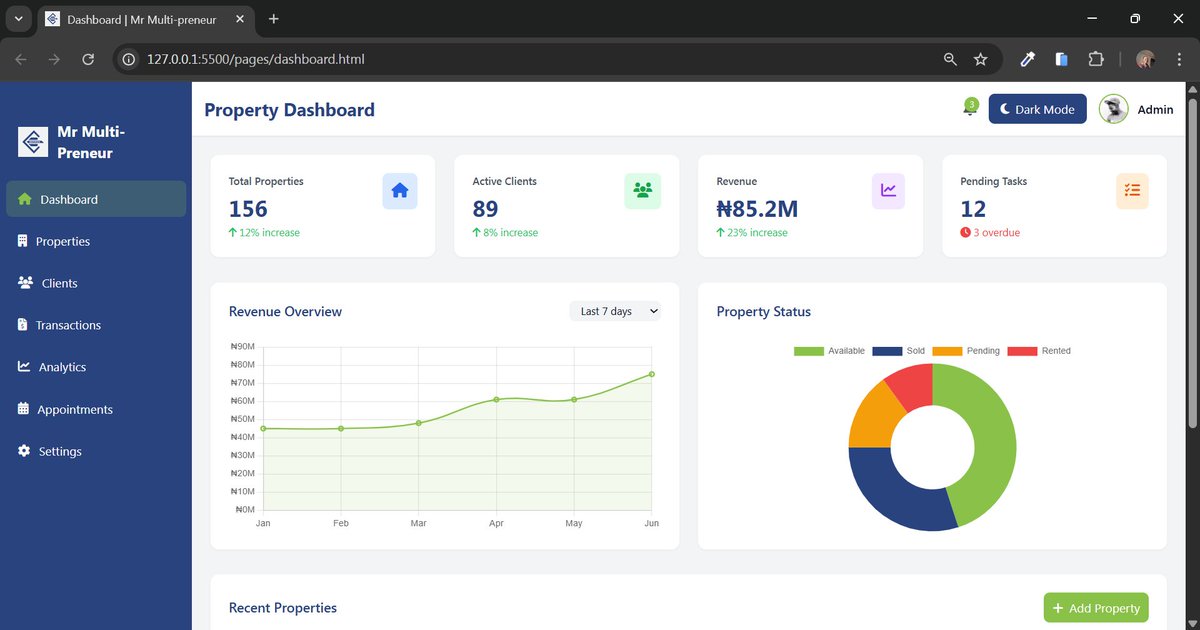Click the Pending Tasks checklist icon

tap(1132, 190)
